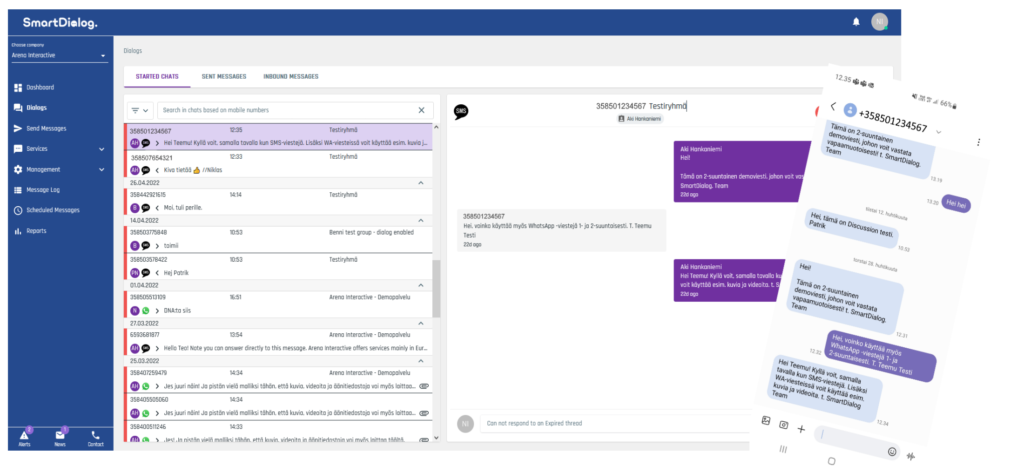Click the attachment icon in the 358407259479 row
Image resolution: width=1024 pixels, height=466 pixels.
(x=424, y=386)
